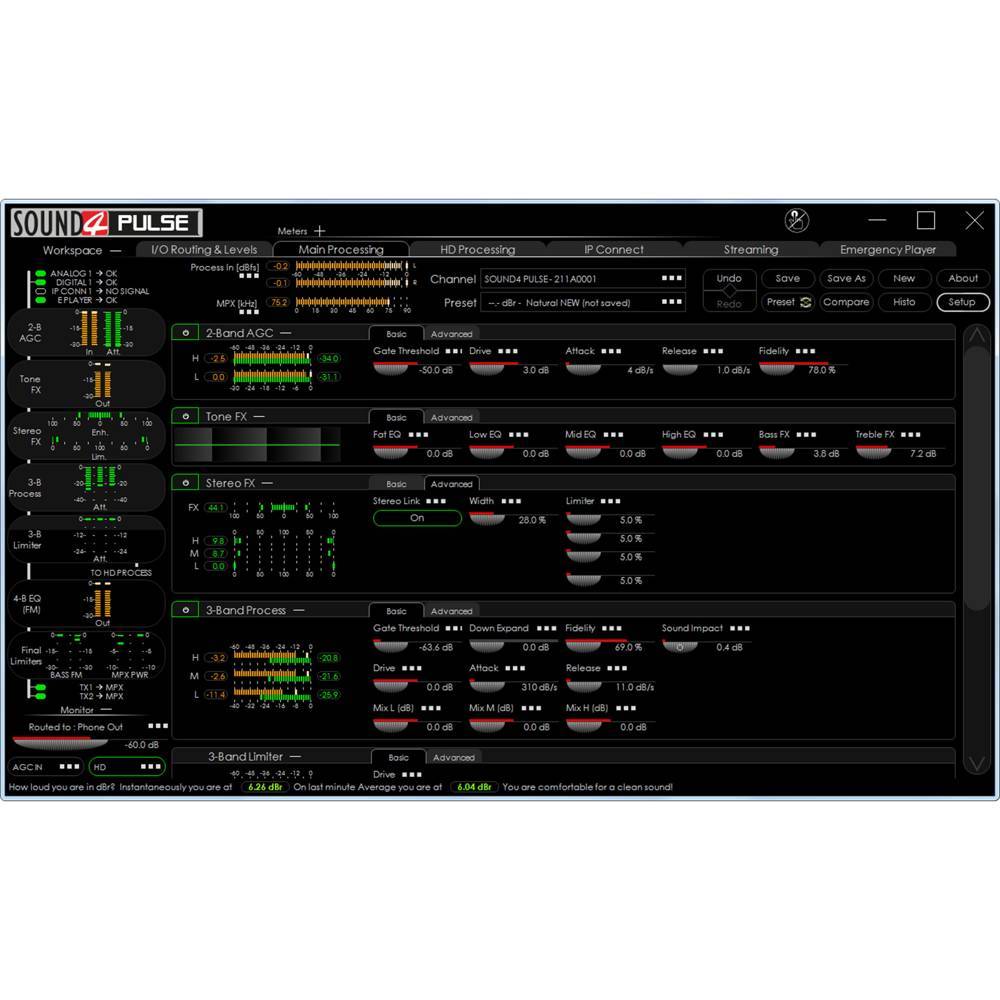Collapse the Tone FX section
The image size is (1000, 1000).
[x=258, y=416]
